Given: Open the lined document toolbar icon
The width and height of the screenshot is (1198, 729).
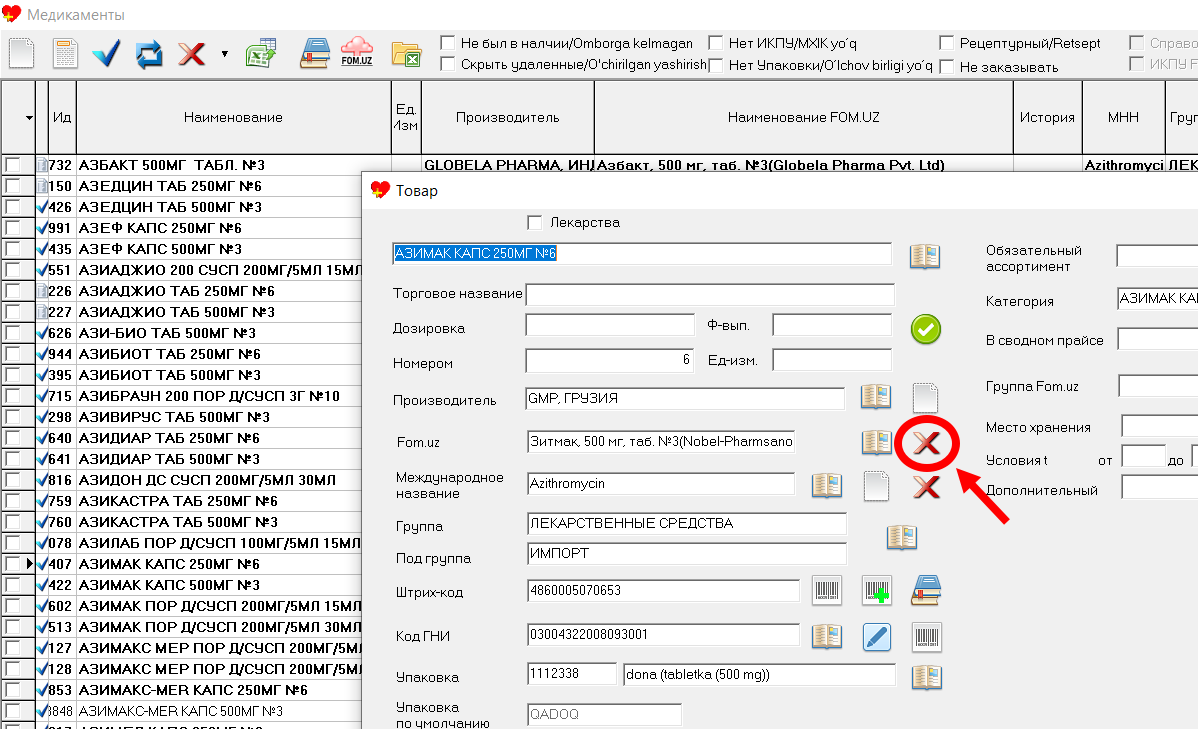Looking at the screenshot, I should (x=65, y=53).
